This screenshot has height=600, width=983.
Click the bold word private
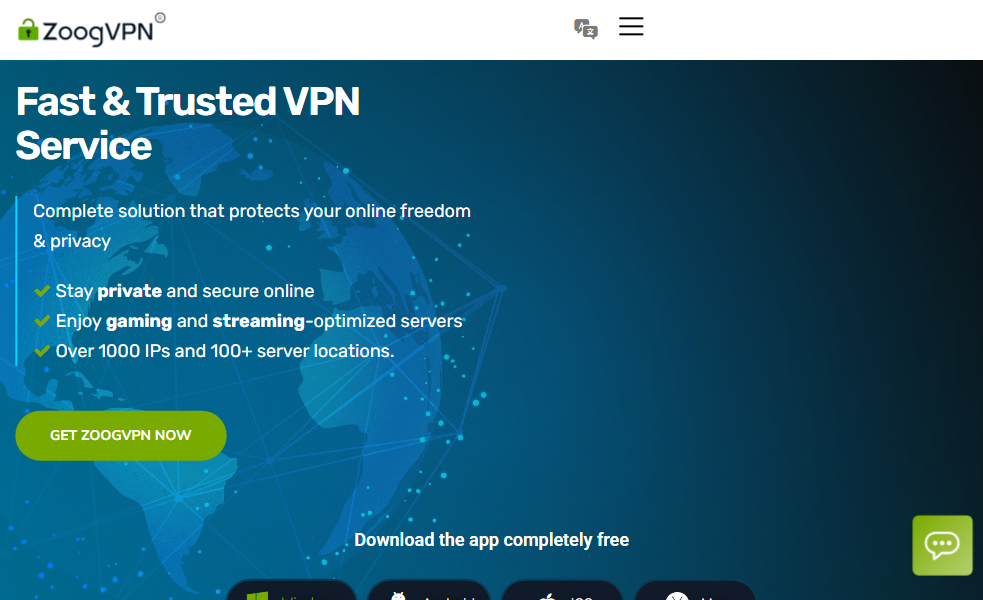click(x=129, y=291)
